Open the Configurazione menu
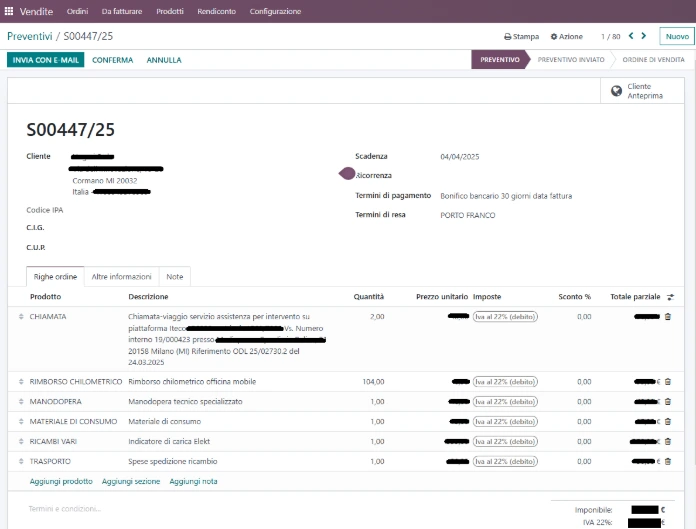Screen dimensions: 696x529 pyautogui.click(x=275, y=11)
